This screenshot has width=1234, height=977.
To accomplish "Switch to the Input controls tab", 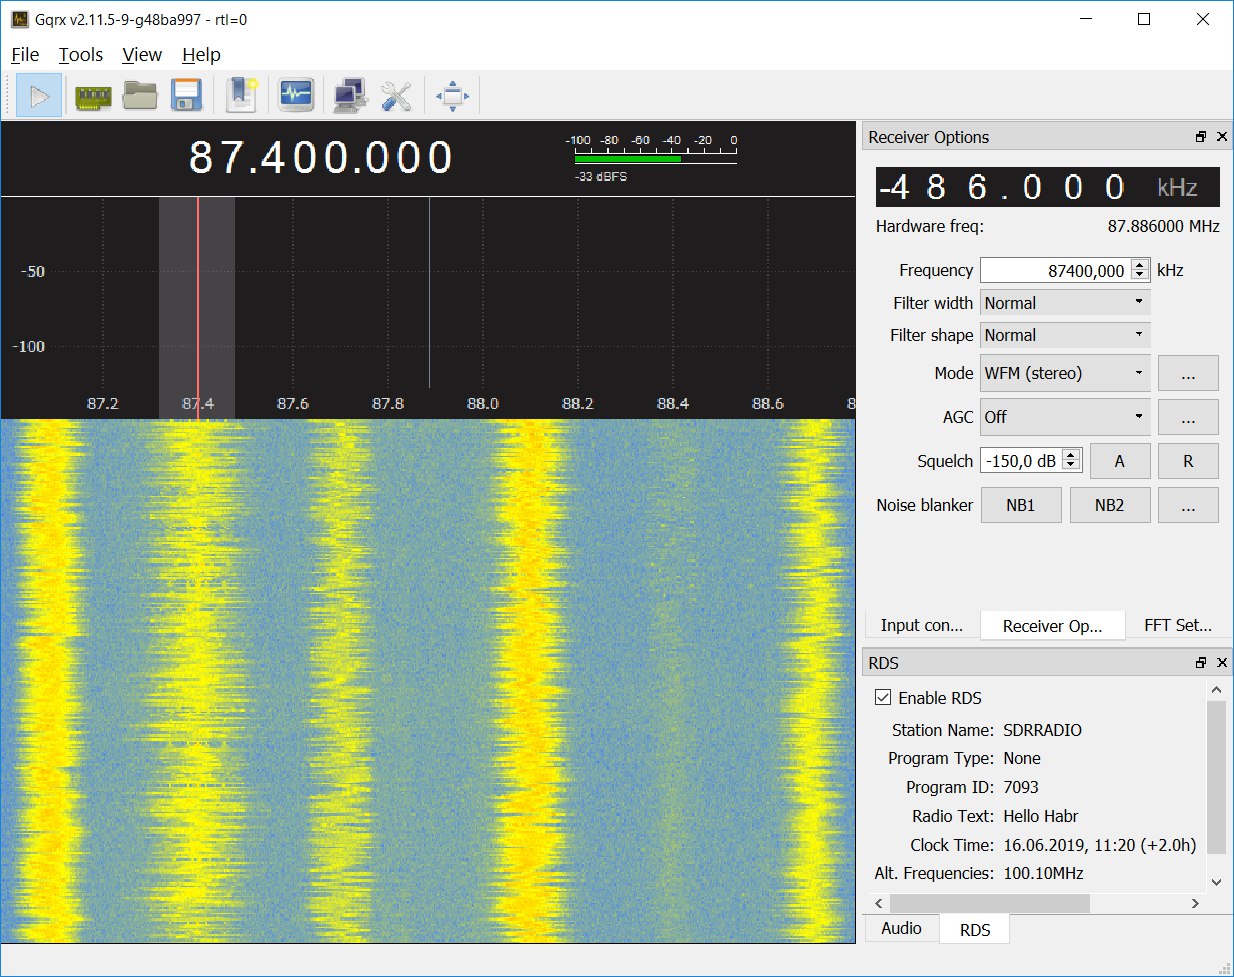I will click(922, 625).
